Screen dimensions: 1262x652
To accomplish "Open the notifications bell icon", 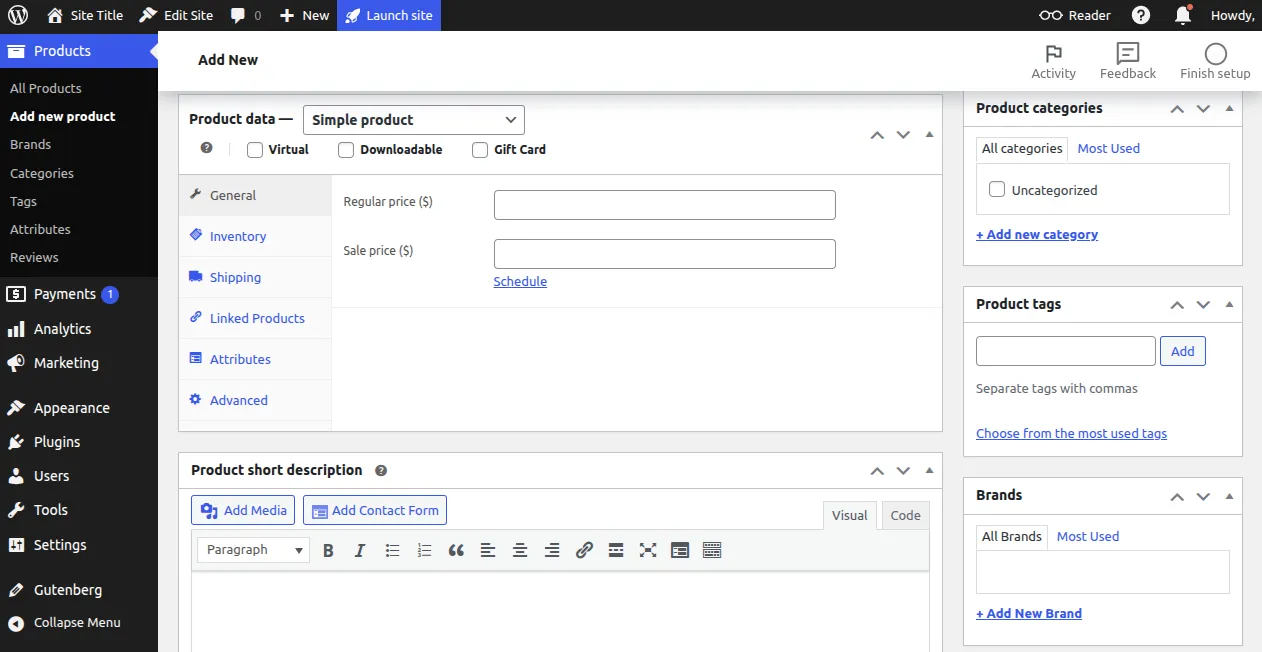I will (x=1183, y=15).
